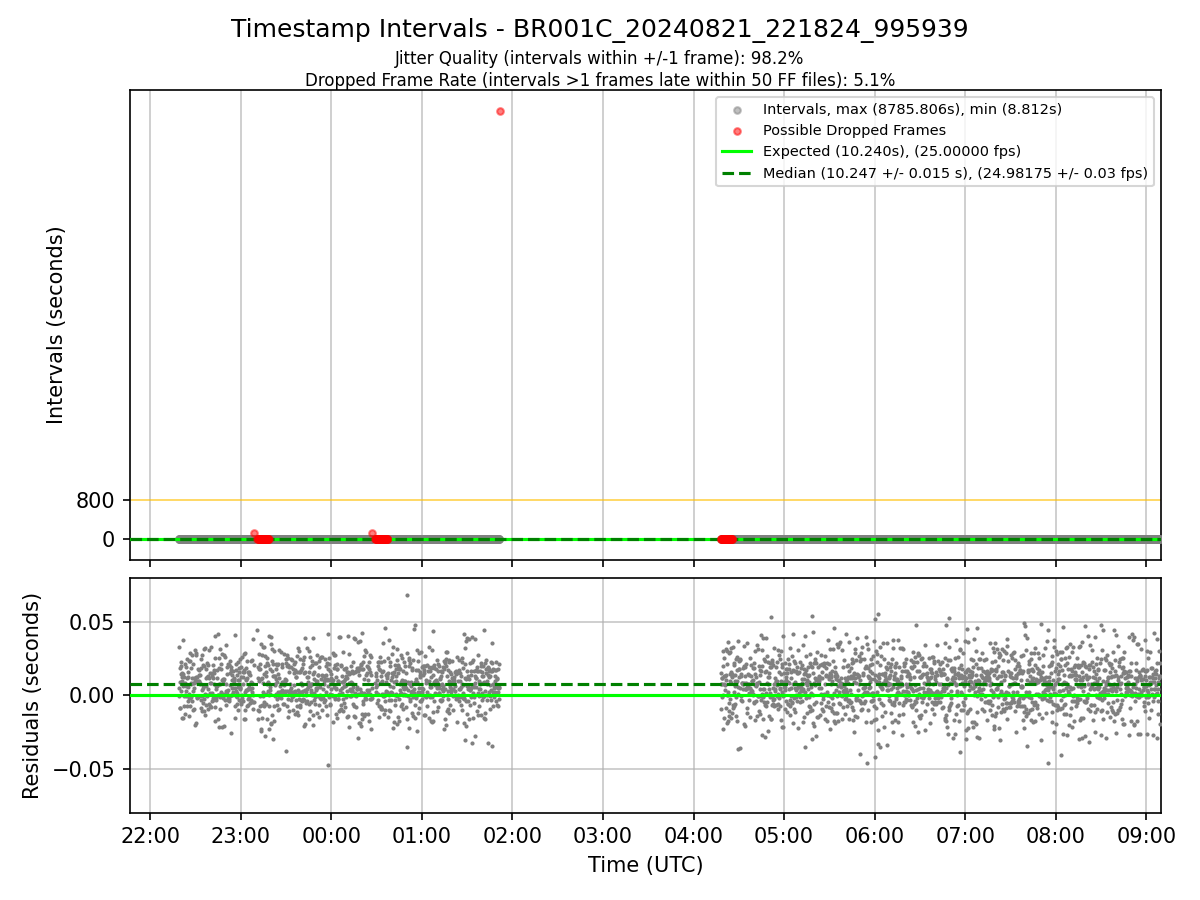This screenshot has width=1200, height=900.
Task: Click the '05:00' x-axis tick label
Action: 784,834
